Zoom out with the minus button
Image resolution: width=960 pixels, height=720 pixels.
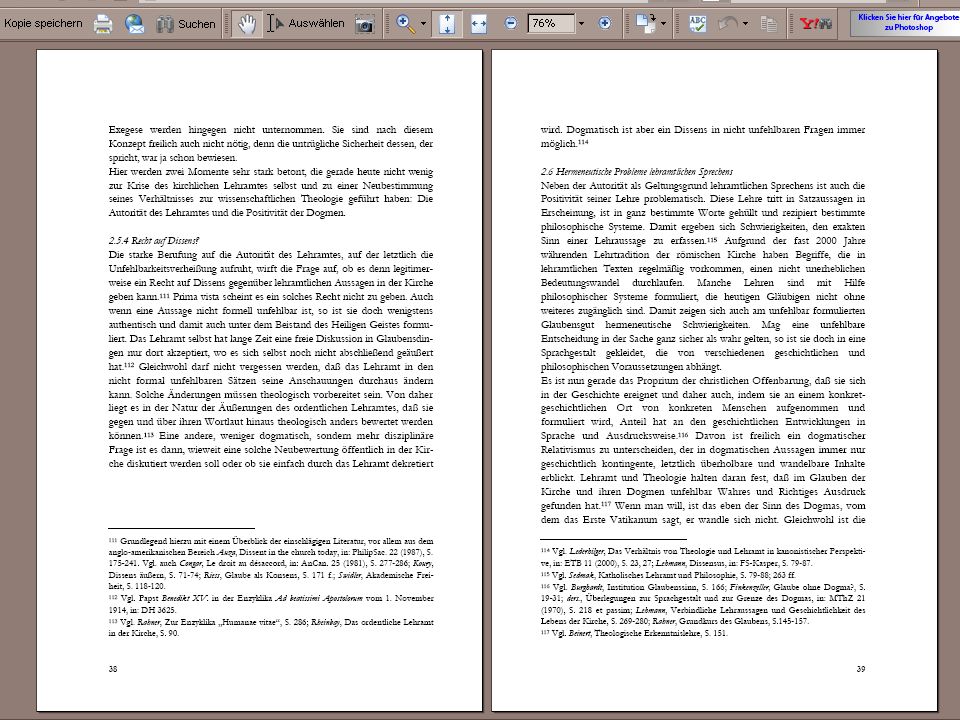[511, 23]
